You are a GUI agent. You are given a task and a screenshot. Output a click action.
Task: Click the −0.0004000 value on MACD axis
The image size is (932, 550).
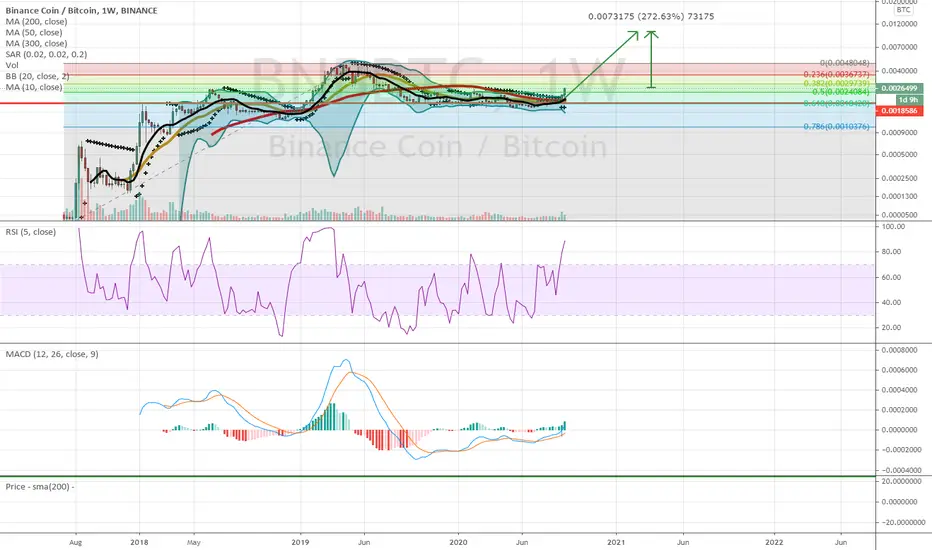pos(900,470)
